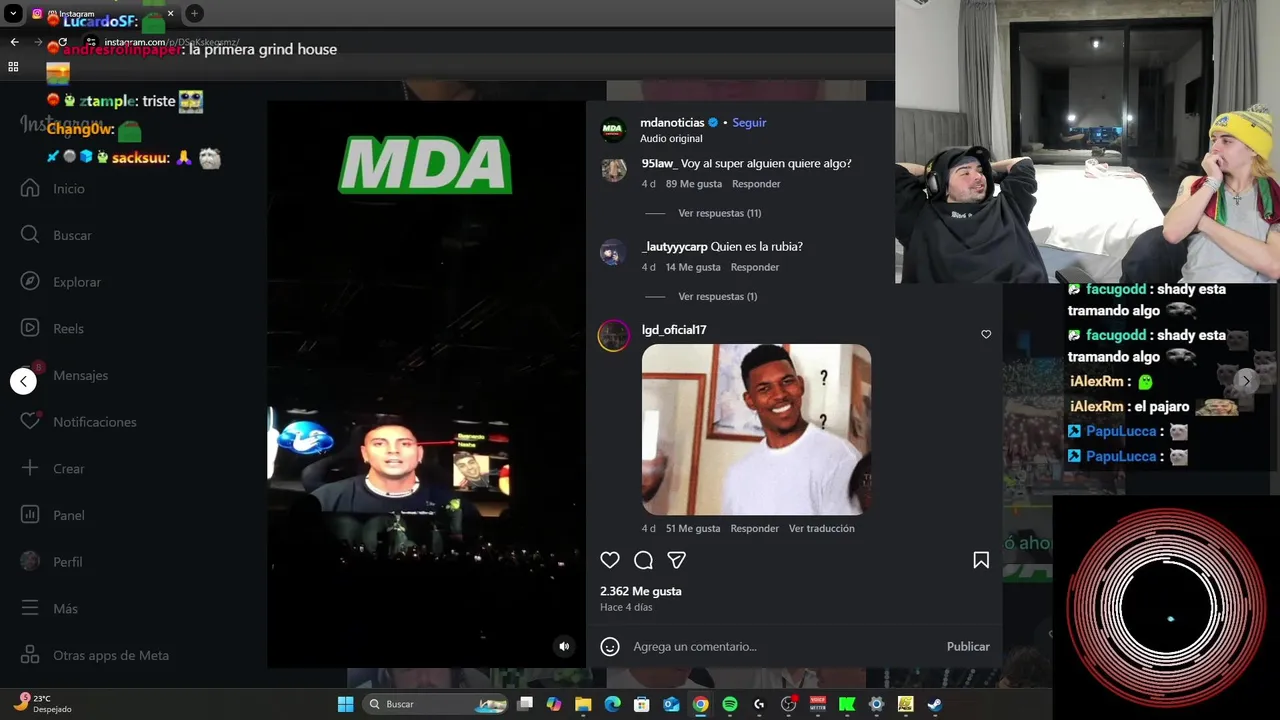Mute or unmute the video audio
This screenshot has width=1280, height=720.
[564, 646]
